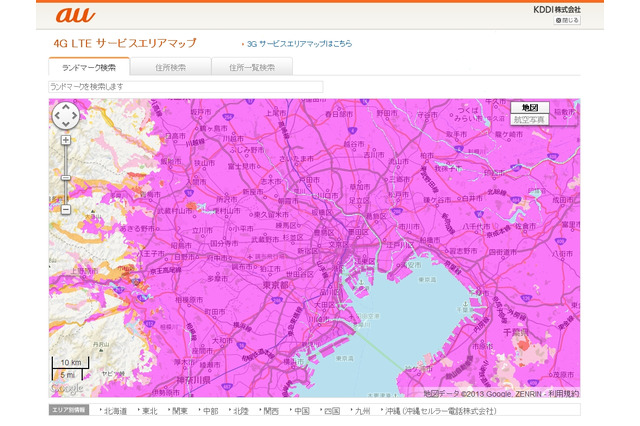This screenshot has width=640, height=426.
Task: Click the zoom slider handle
Action: tap(66, 177)
